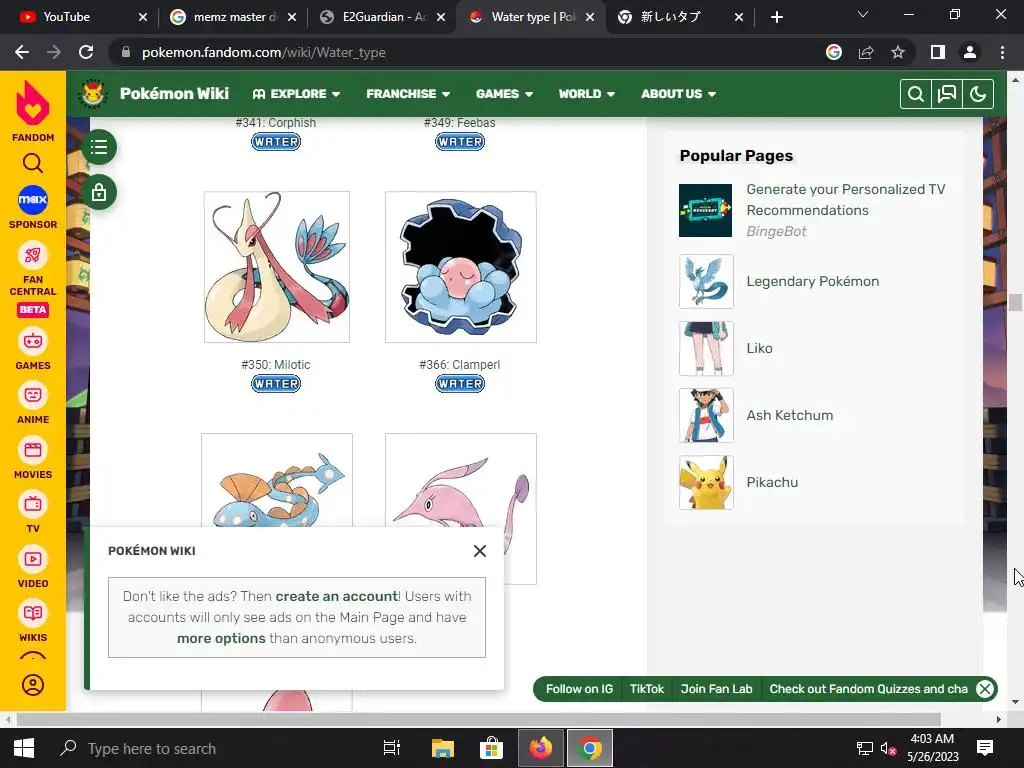Click the site lock icon in address bar

[126, 52]
